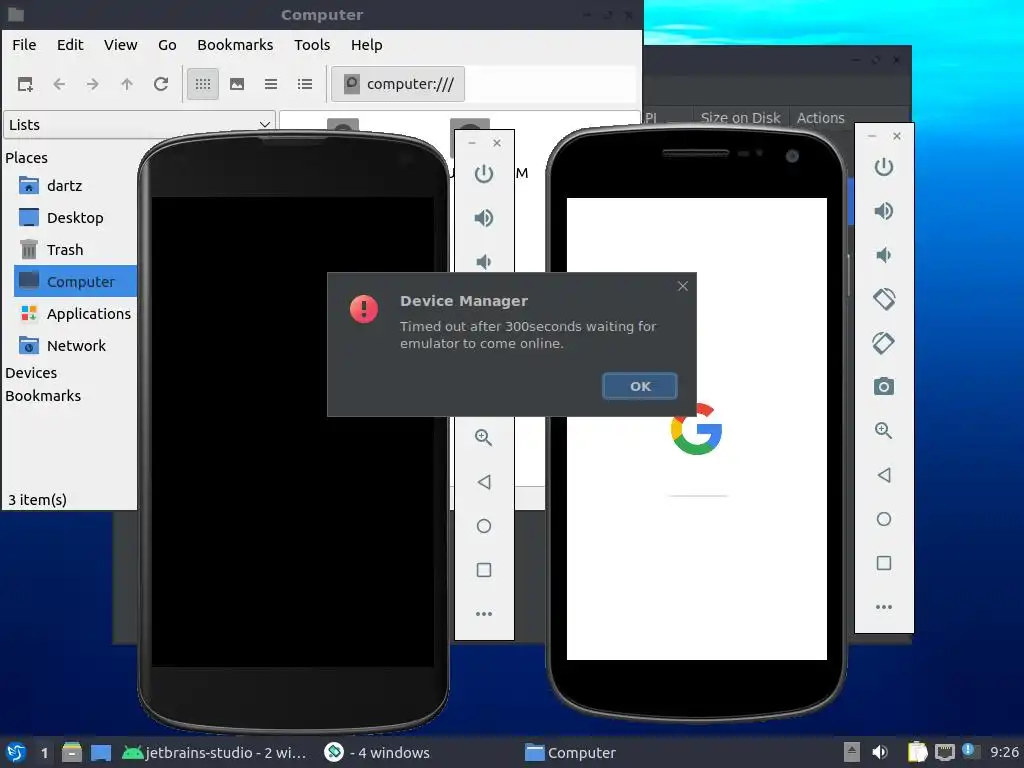Tap Overview square on right emulator toolbar
The height and width of the screenshot is (768, 1024).
pyautogui.click(x=884, y=563)
